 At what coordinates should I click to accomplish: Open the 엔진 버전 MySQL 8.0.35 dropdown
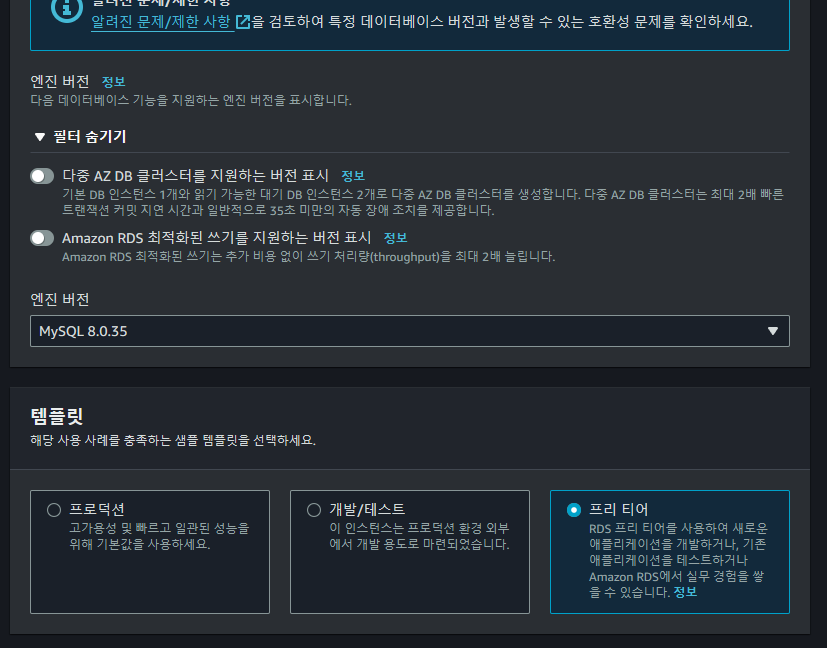[410, 331]
